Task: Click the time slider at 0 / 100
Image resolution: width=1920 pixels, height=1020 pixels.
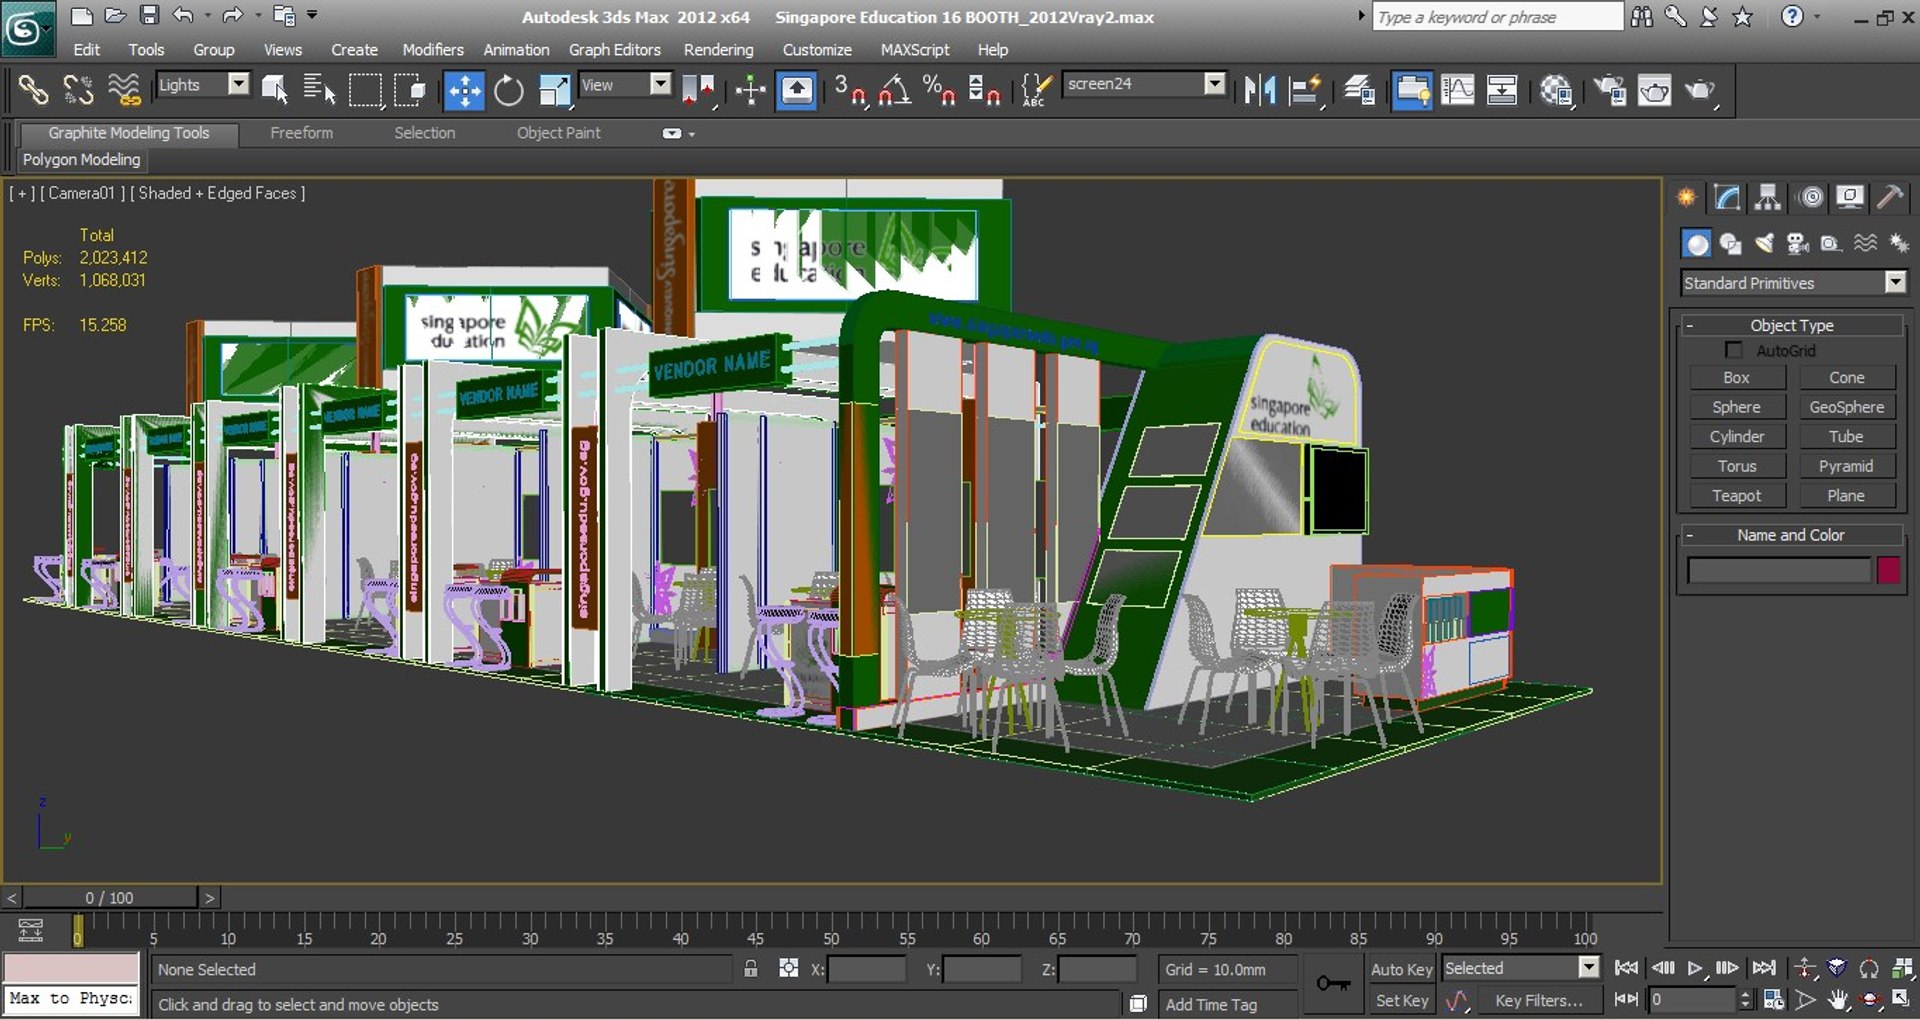Action: [110, 898]
